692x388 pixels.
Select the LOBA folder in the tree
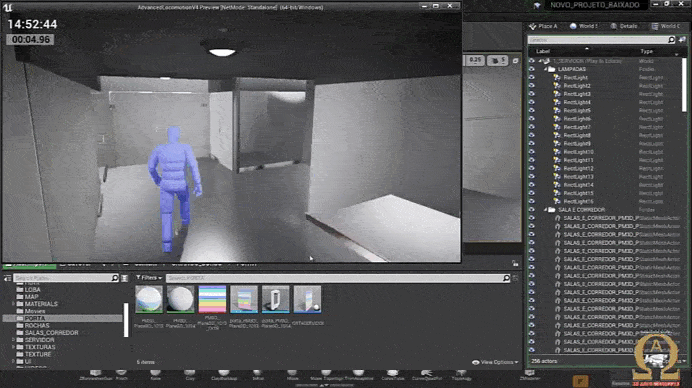33,290
